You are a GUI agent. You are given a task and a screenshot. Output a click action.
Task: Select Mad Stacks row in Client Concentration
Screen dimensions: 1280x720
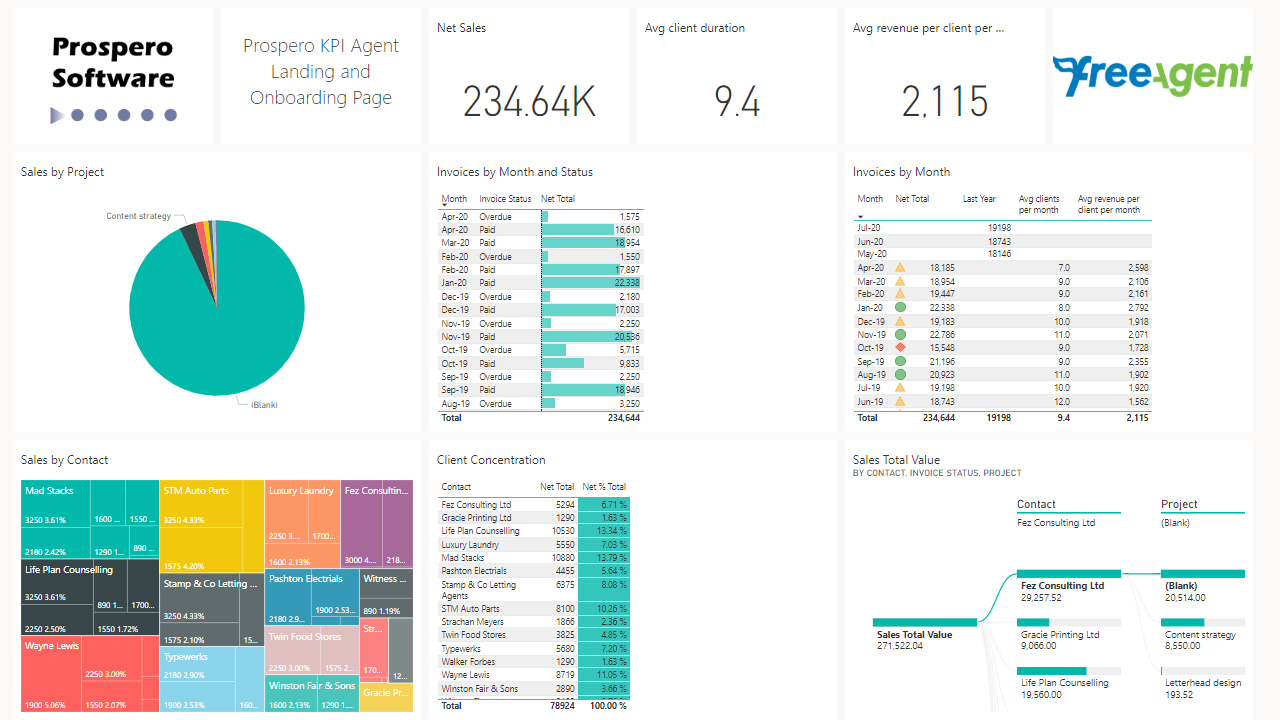click(535, 558)
